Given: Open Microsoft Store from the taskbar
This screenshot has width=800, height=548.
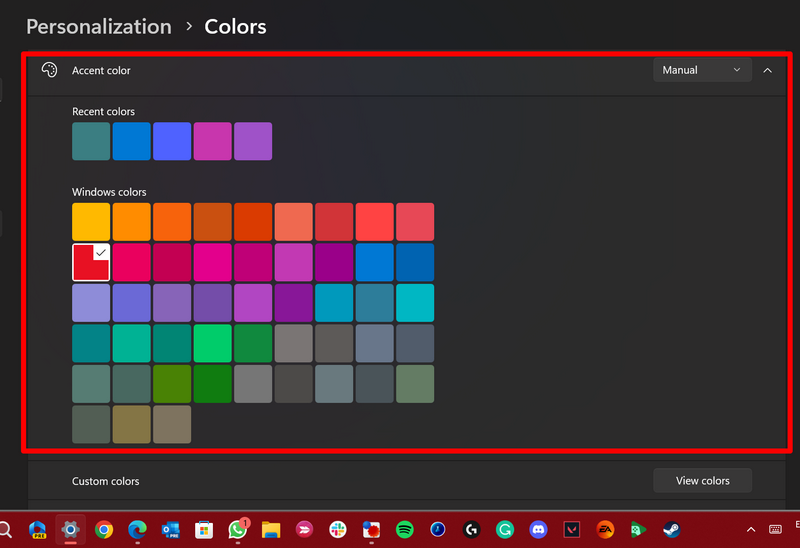Looking at the screenshot, I should click(x=204, y=529).
